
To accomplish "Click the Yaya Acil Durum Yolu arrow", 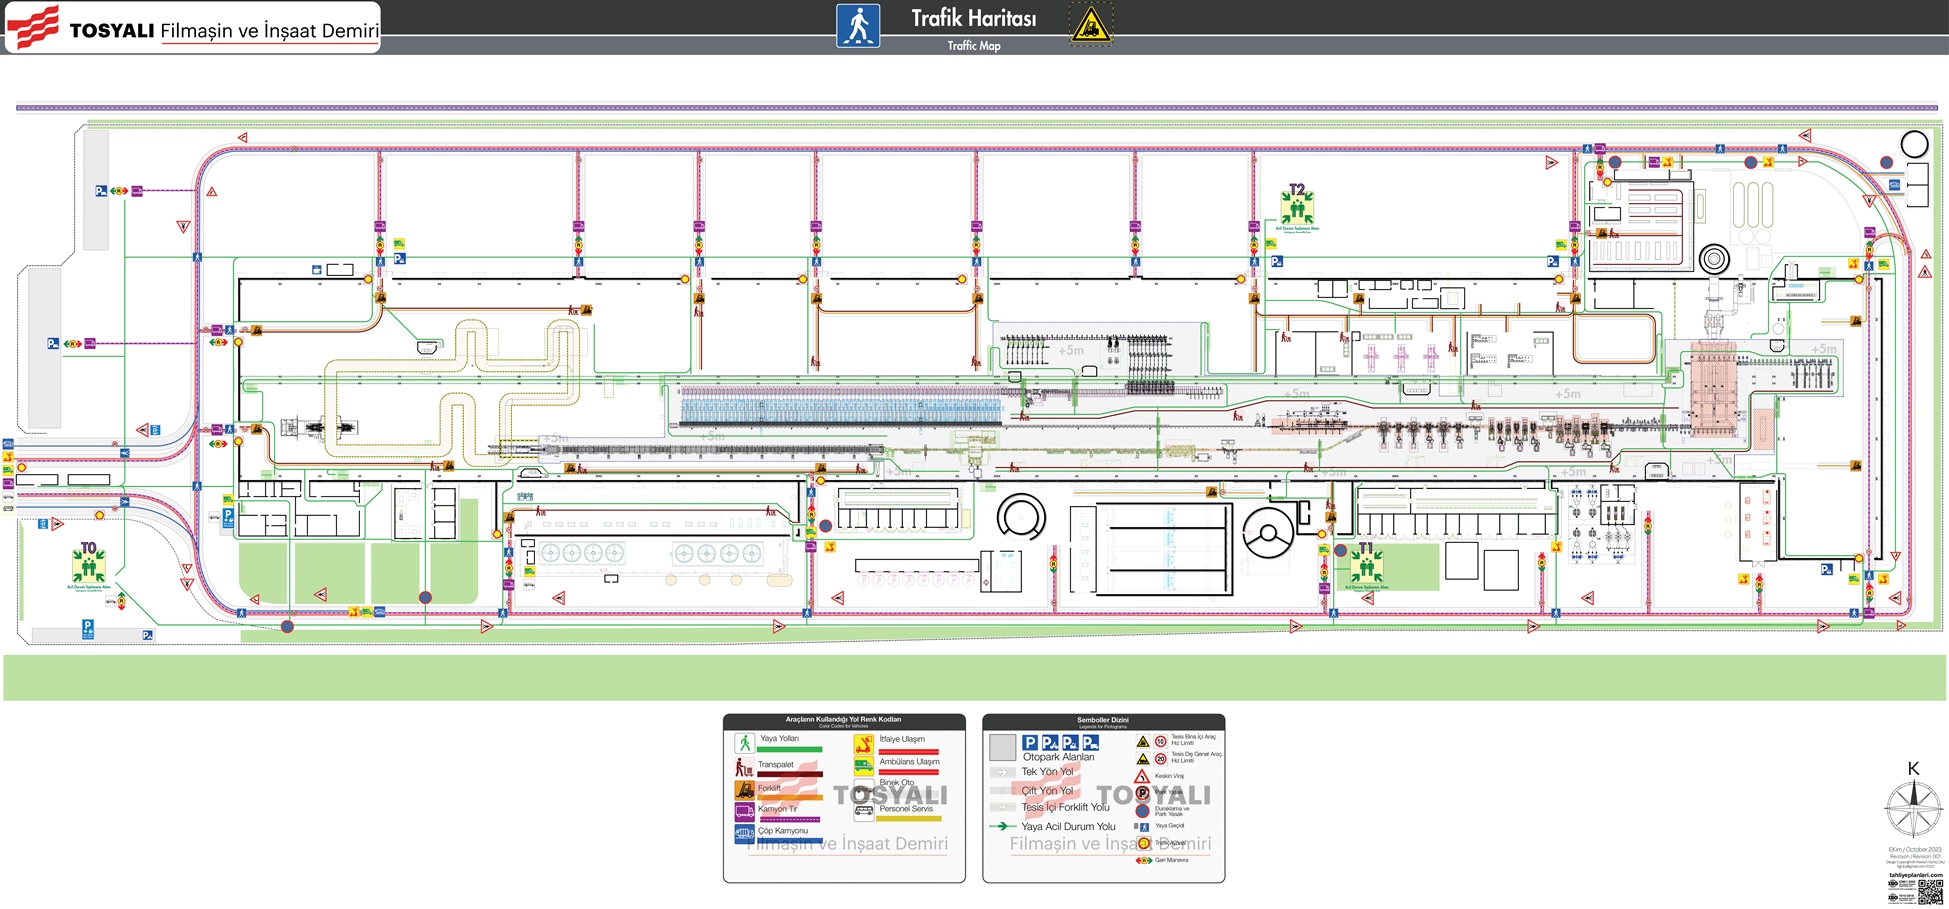I will click(1002, 826).
